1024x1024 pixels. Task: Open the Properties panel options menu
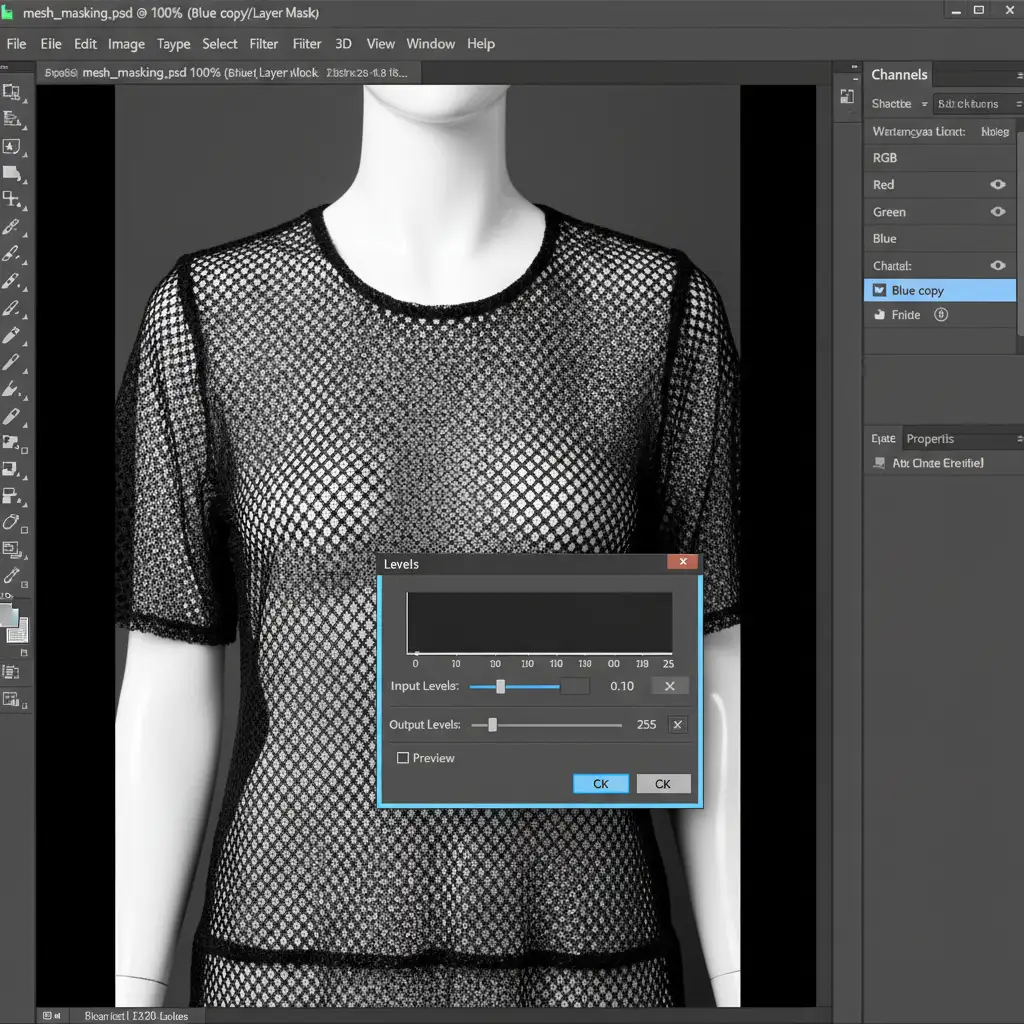coord(1018,439)
